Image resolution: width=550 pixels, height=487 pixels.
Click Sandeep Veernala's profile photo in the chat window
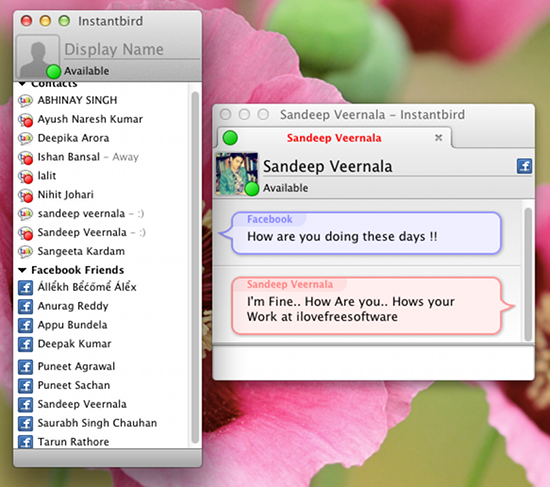pyautogui.click(x=237, y=173)
